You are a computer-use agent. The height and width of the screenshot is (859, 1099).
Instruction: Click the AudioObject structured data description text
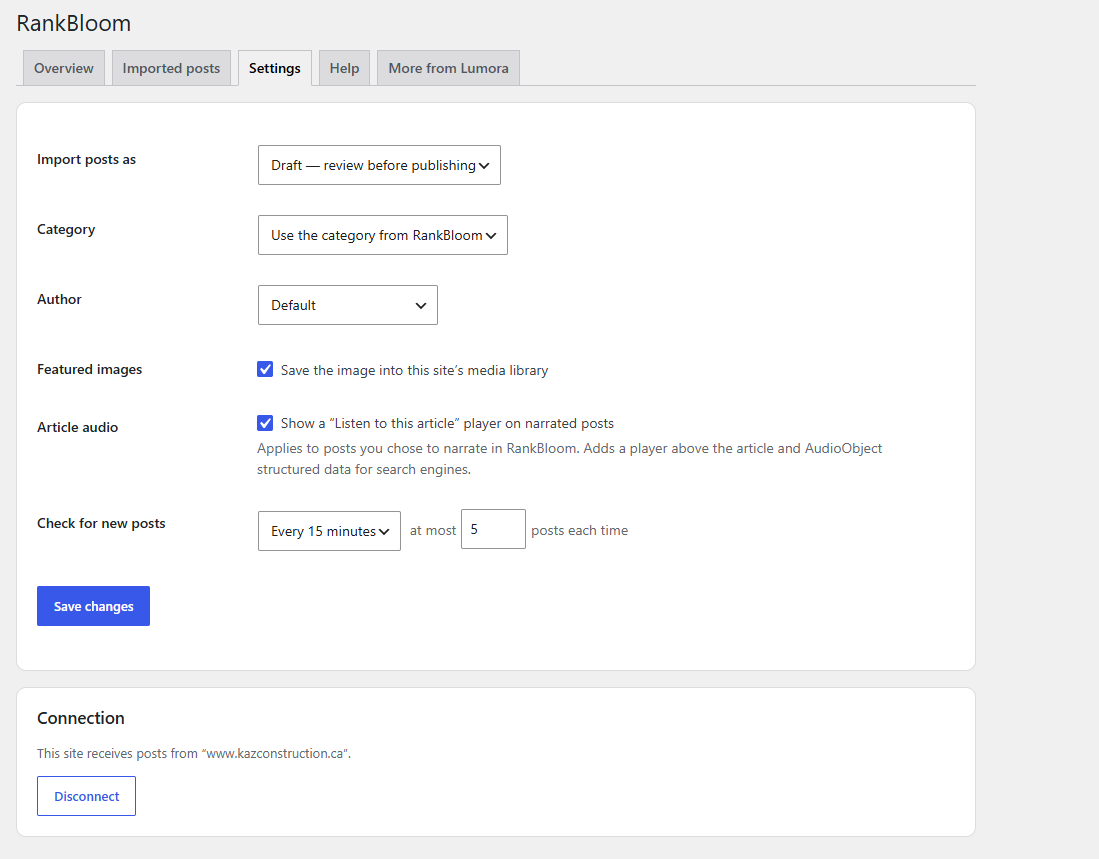tap(569, 459)
